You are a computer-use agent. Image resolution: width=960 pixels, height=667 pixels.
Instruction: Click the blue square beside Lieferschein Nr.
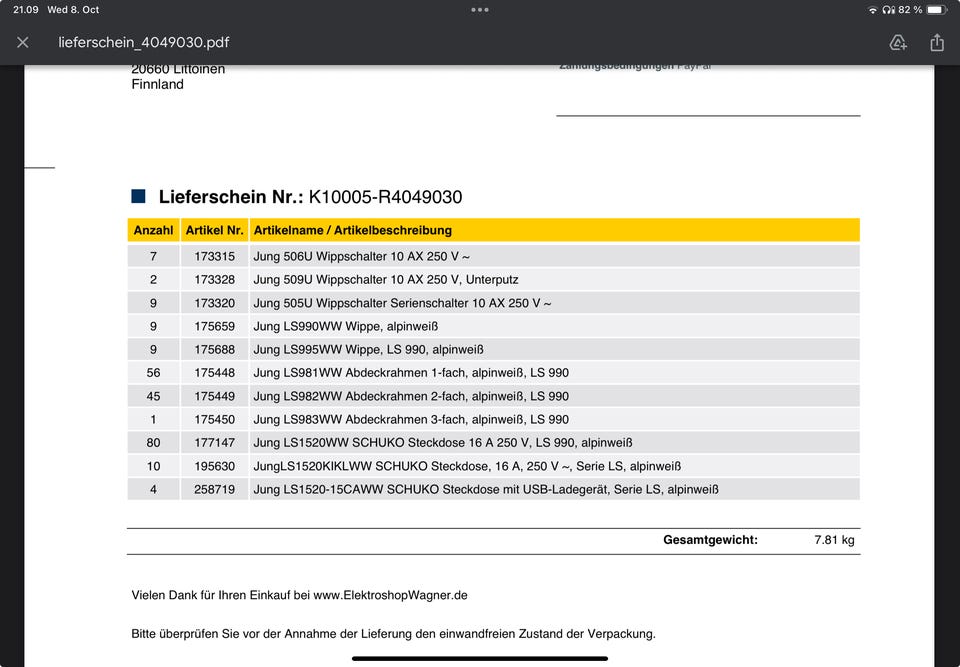[x=138, y=196]
